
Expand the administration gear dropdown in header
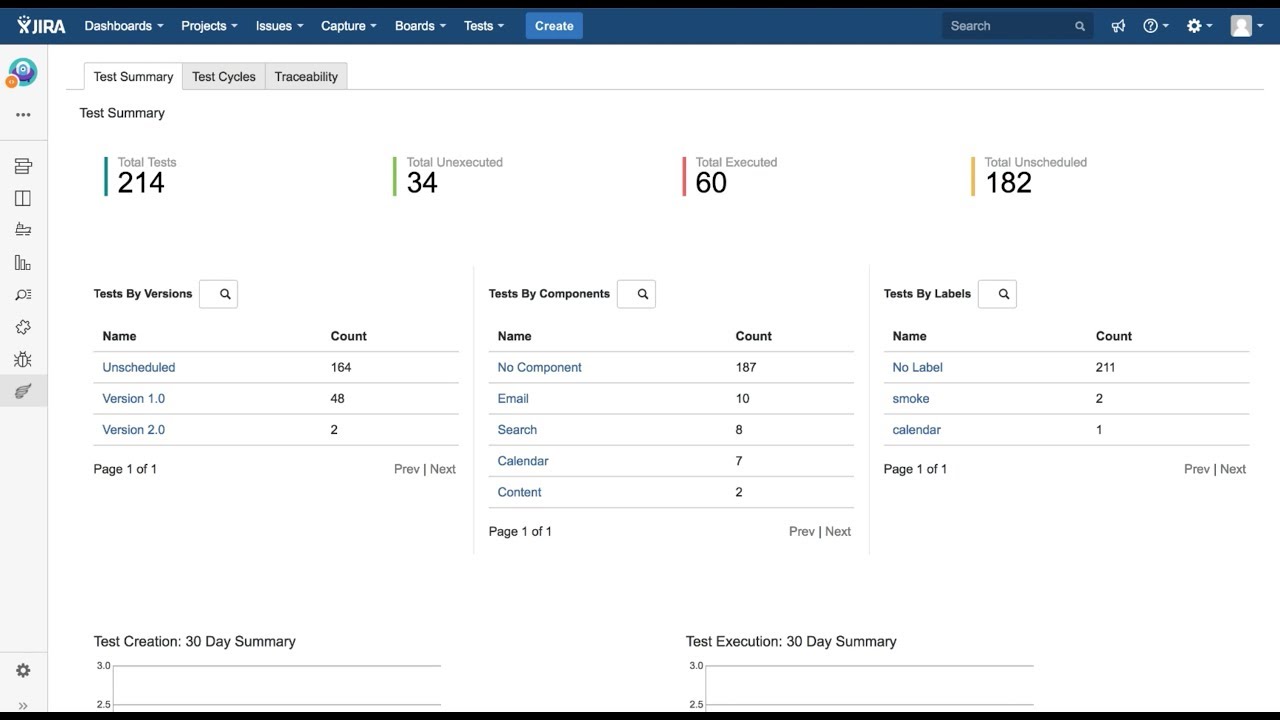1199,26
